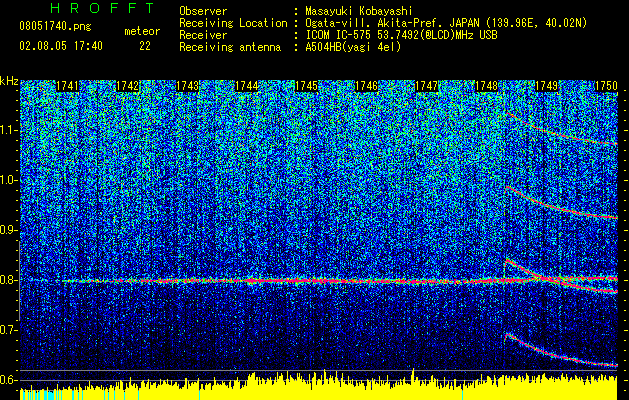
Task: Click the 0.8 frequency axis label
Action: pyautogui.click(x=9, y=280)
